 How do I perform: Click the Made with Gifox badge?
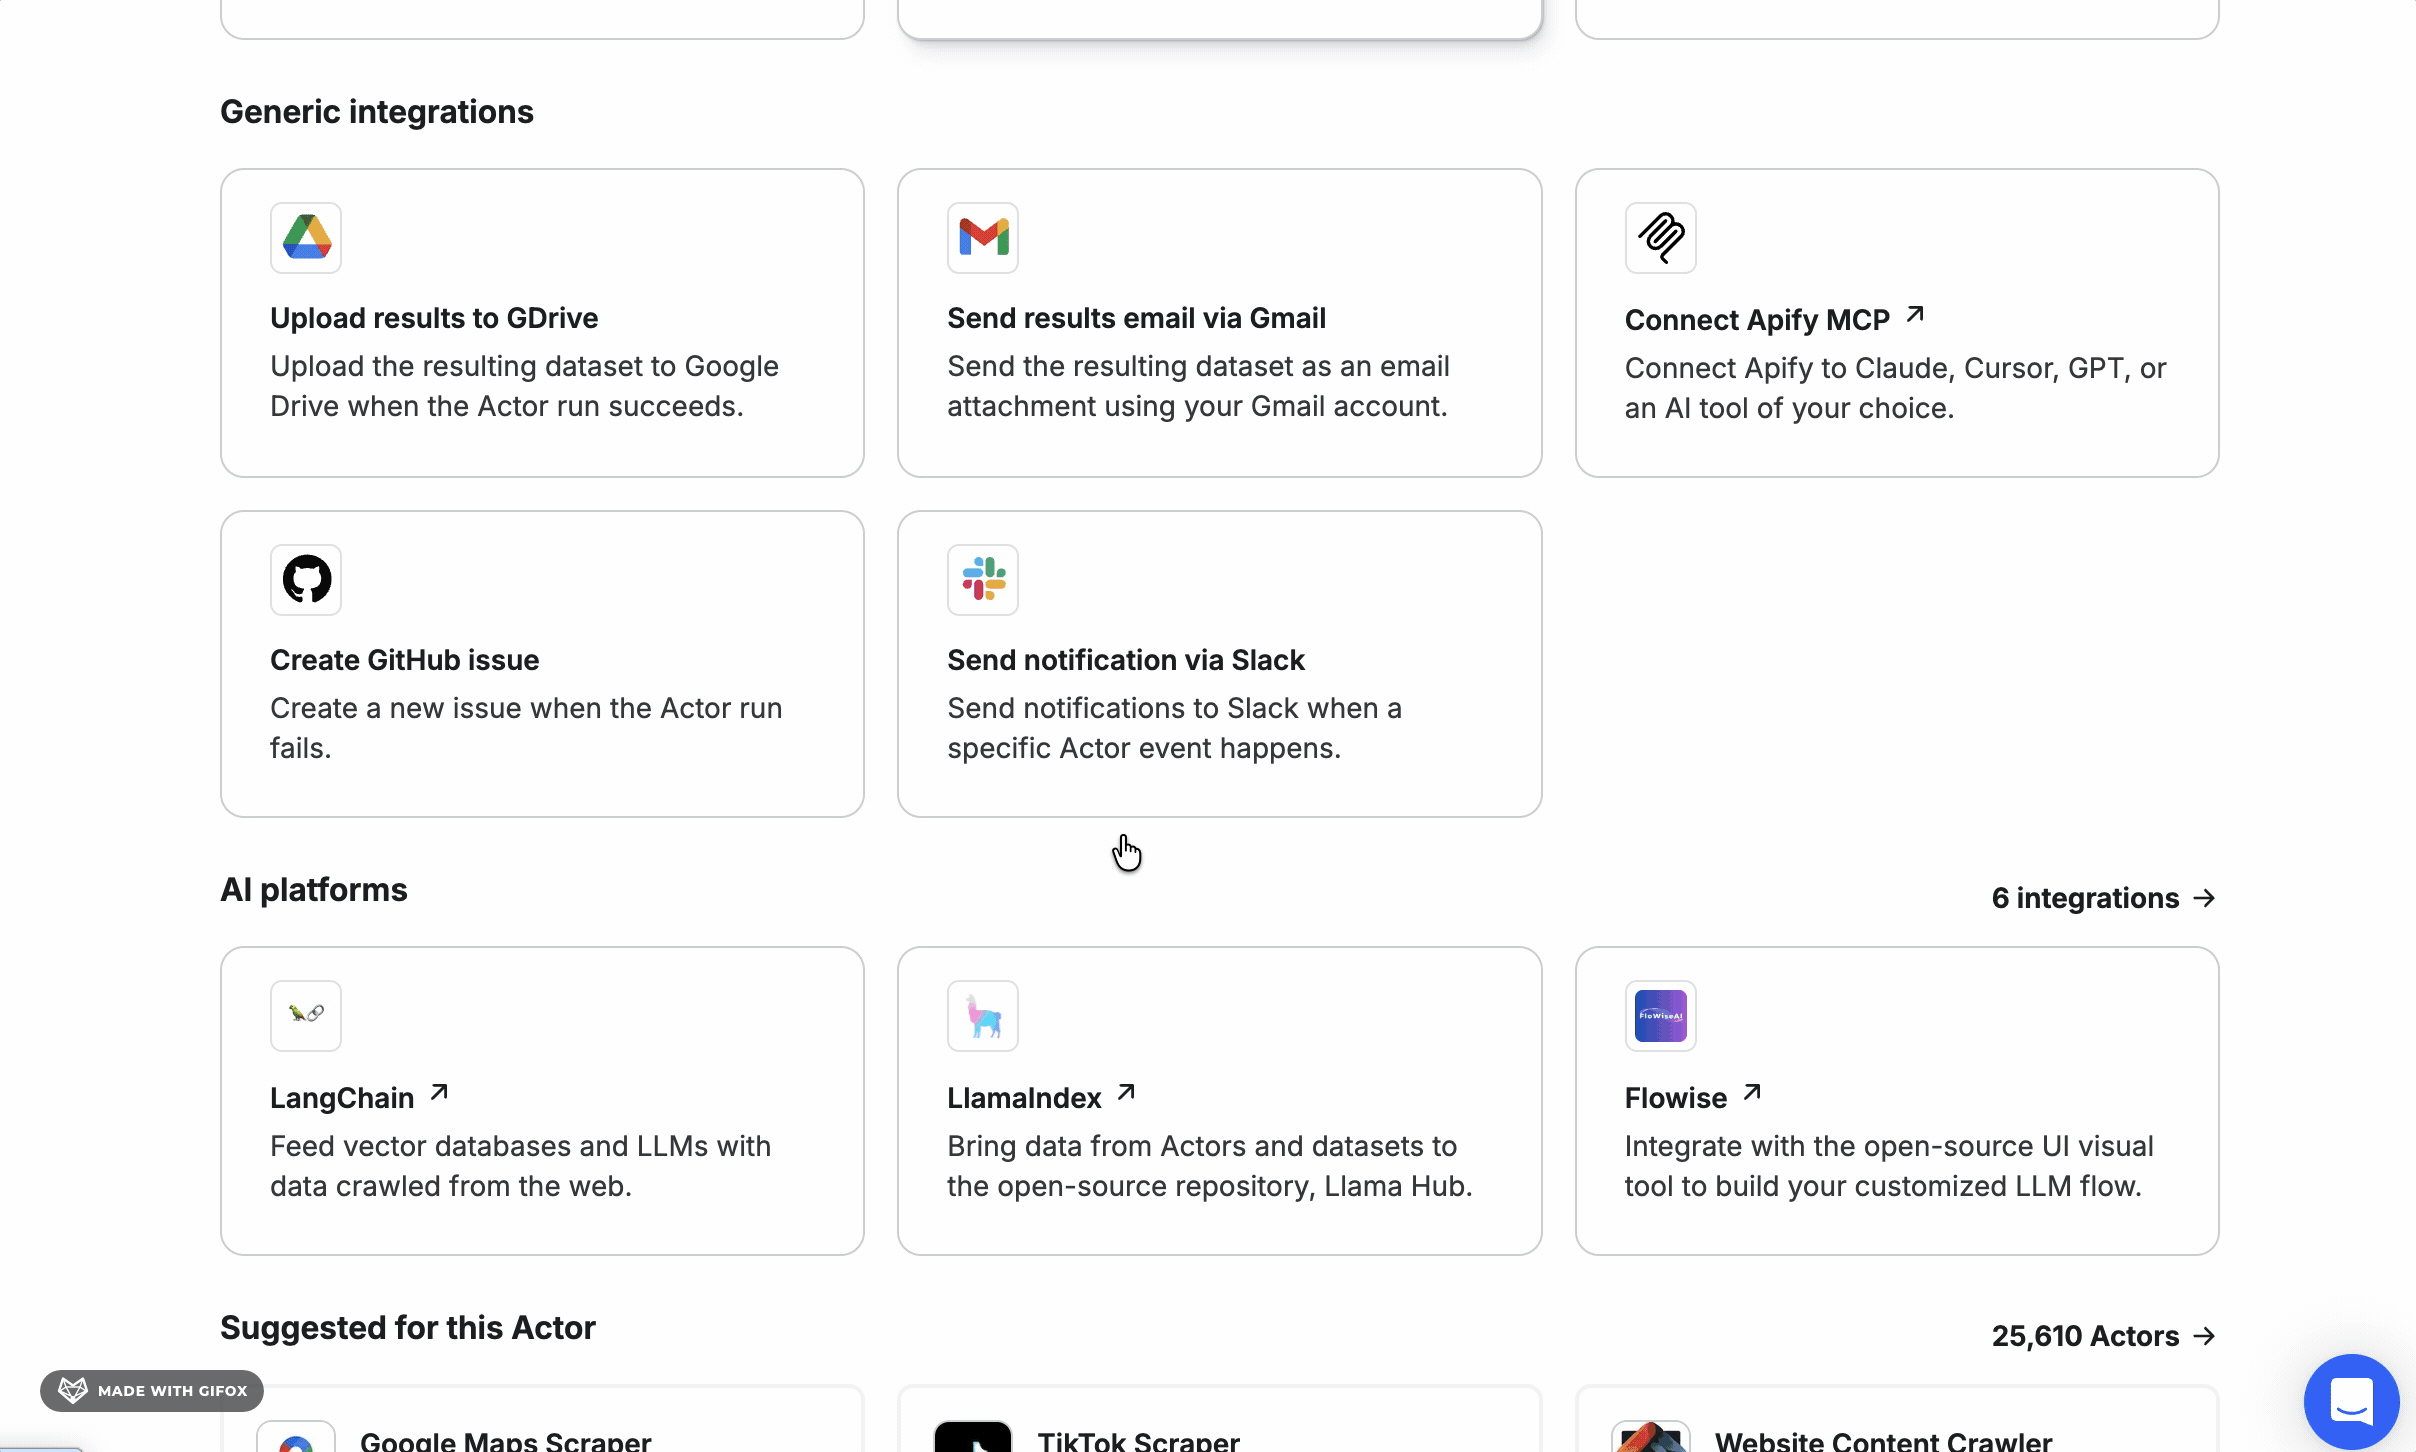pos(151,1390)
